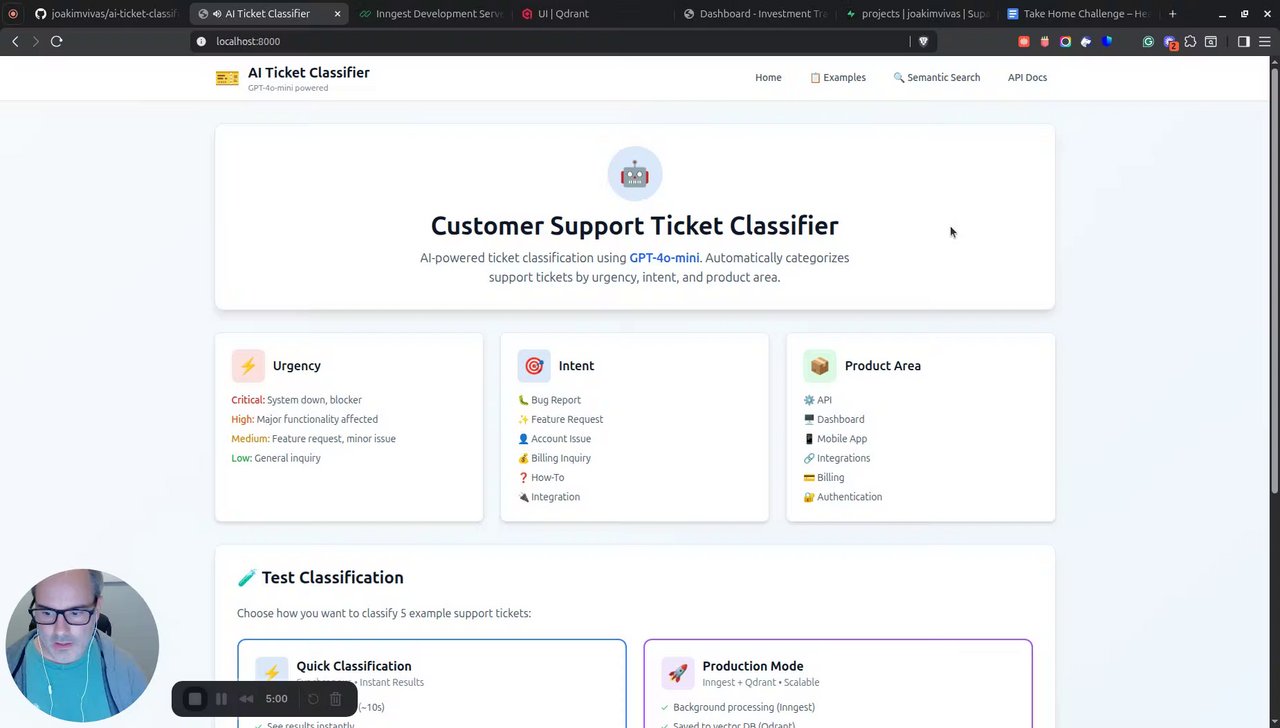Click the Grammarly extension icon
This screenshot has width=1280, height=728.
1148,41
